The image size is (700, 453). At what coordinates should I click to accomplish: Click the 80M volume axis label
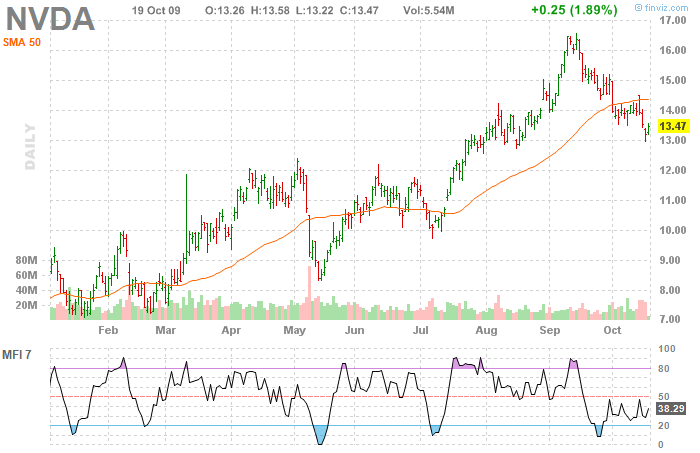pyautogui.click(x=26, y=260)
